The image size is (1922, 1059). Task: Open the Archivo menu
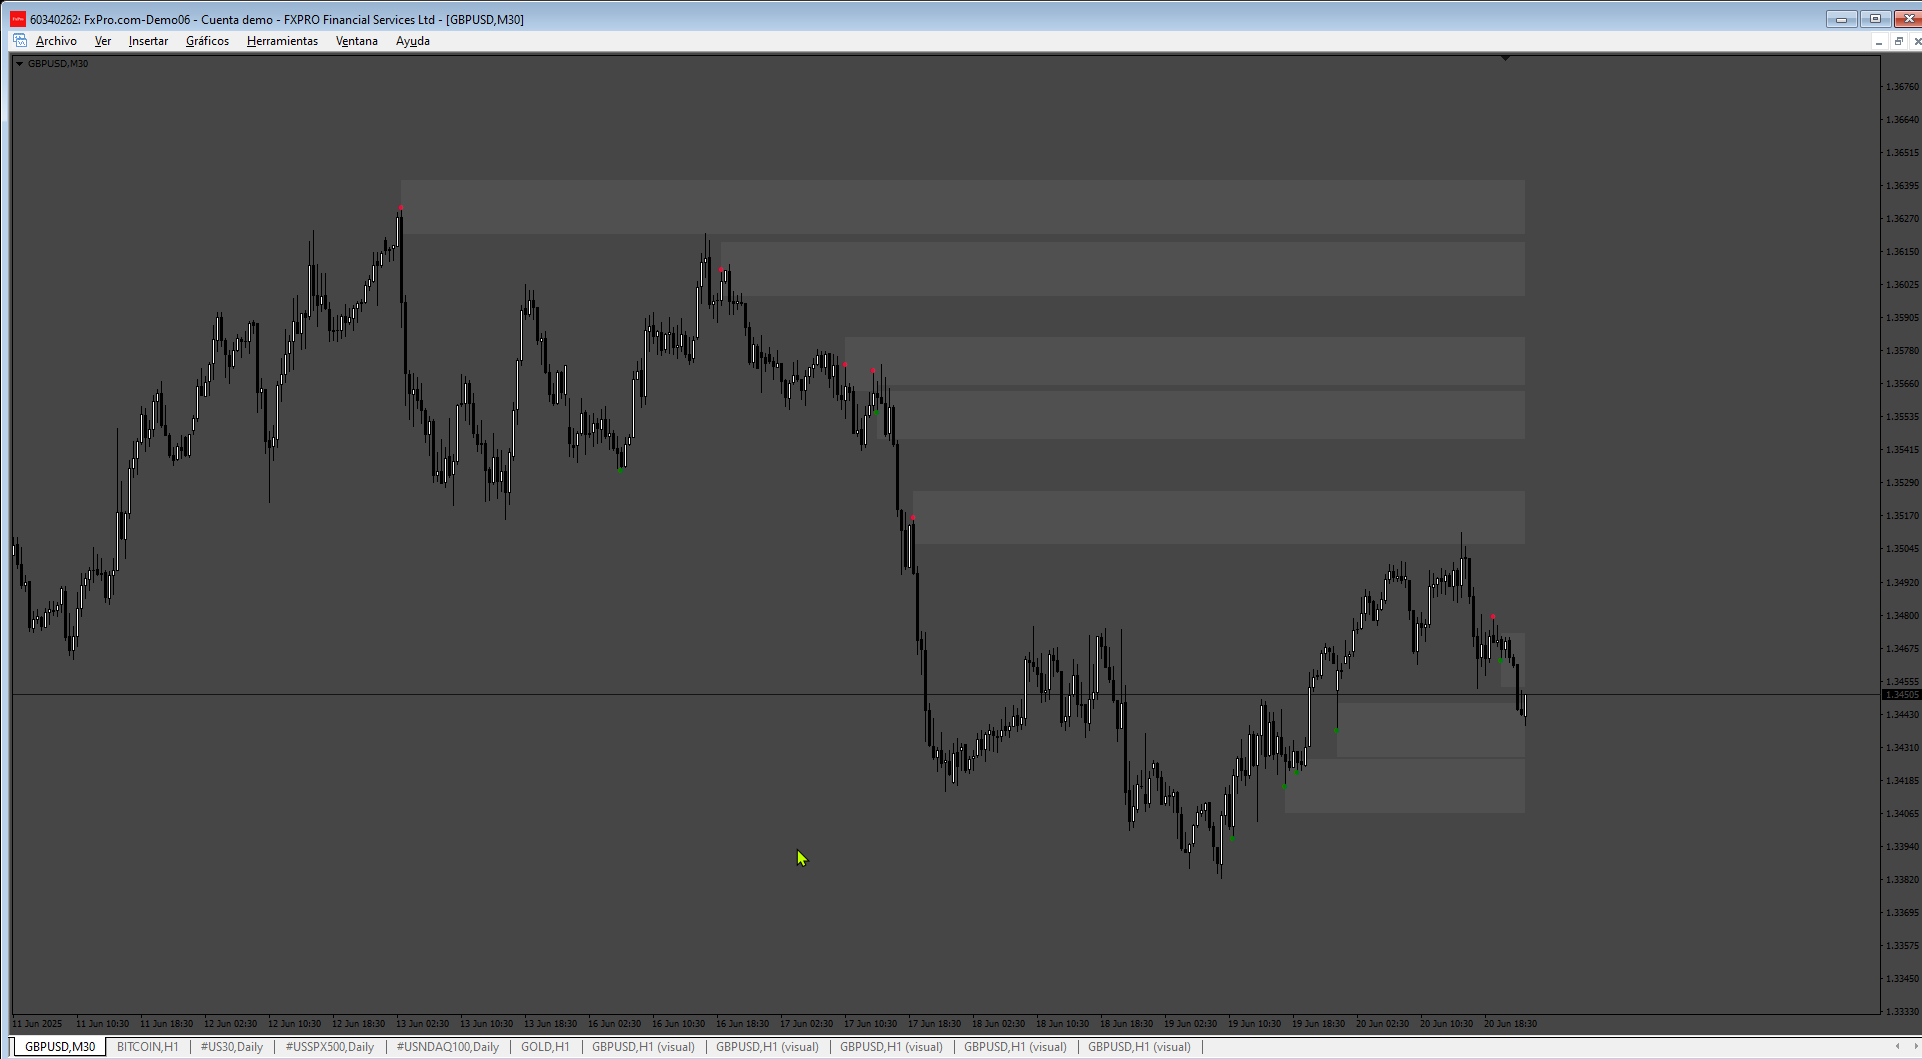(56, 41)
